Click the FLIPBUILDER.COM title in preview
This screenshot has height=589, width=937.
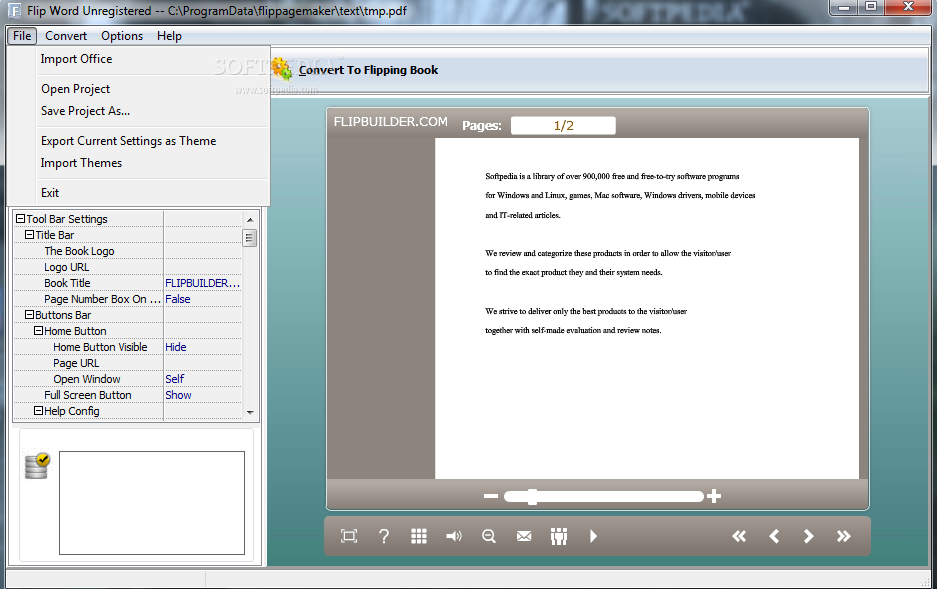pos(390,122)
